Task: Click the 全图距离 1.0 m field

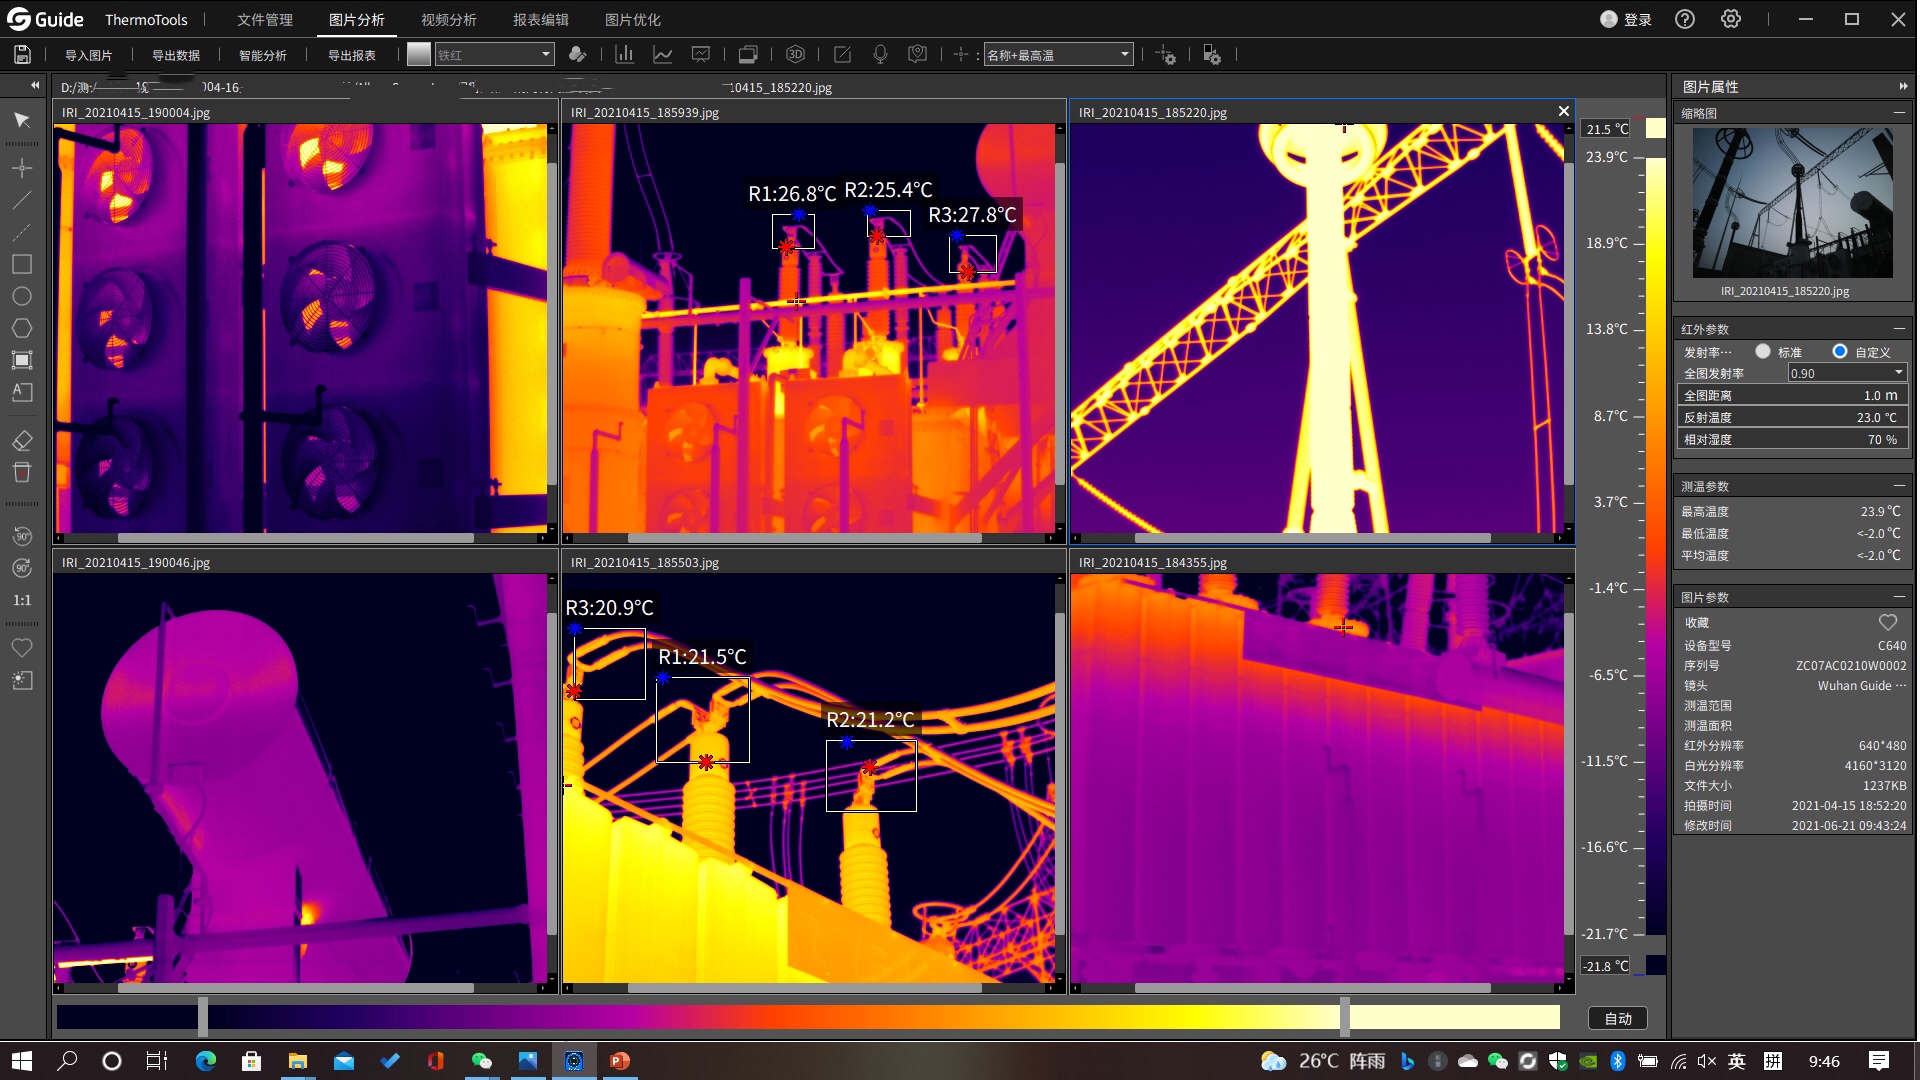Action: [1792, 395]
